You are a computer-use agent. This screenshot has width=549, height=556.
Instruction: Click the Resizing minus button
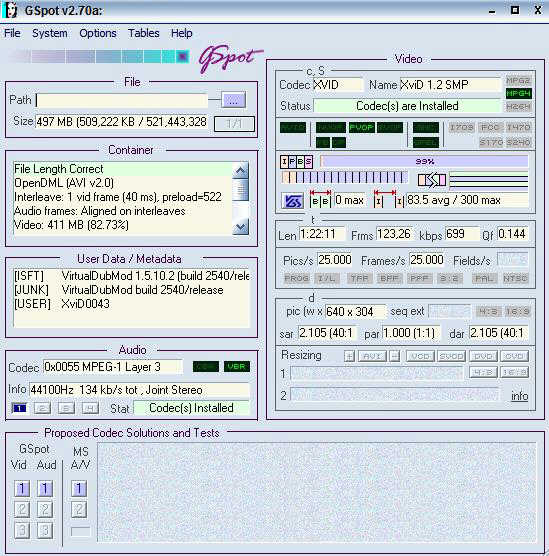pos(394,356)
